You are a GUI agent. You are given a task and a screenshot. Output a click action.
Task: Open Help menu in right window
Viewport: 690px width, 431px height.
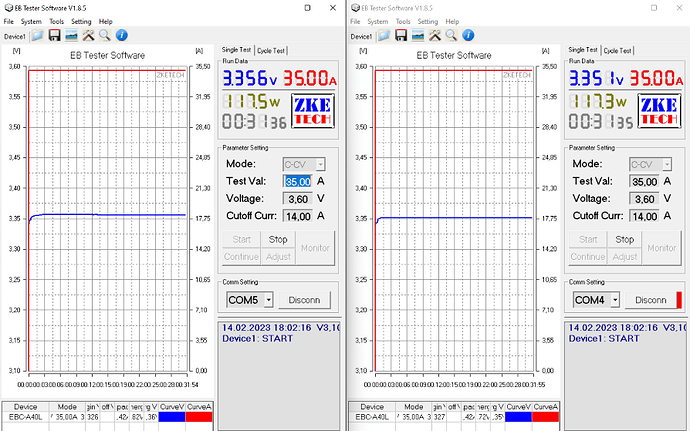pyautogui.click(x=452, y=22)
